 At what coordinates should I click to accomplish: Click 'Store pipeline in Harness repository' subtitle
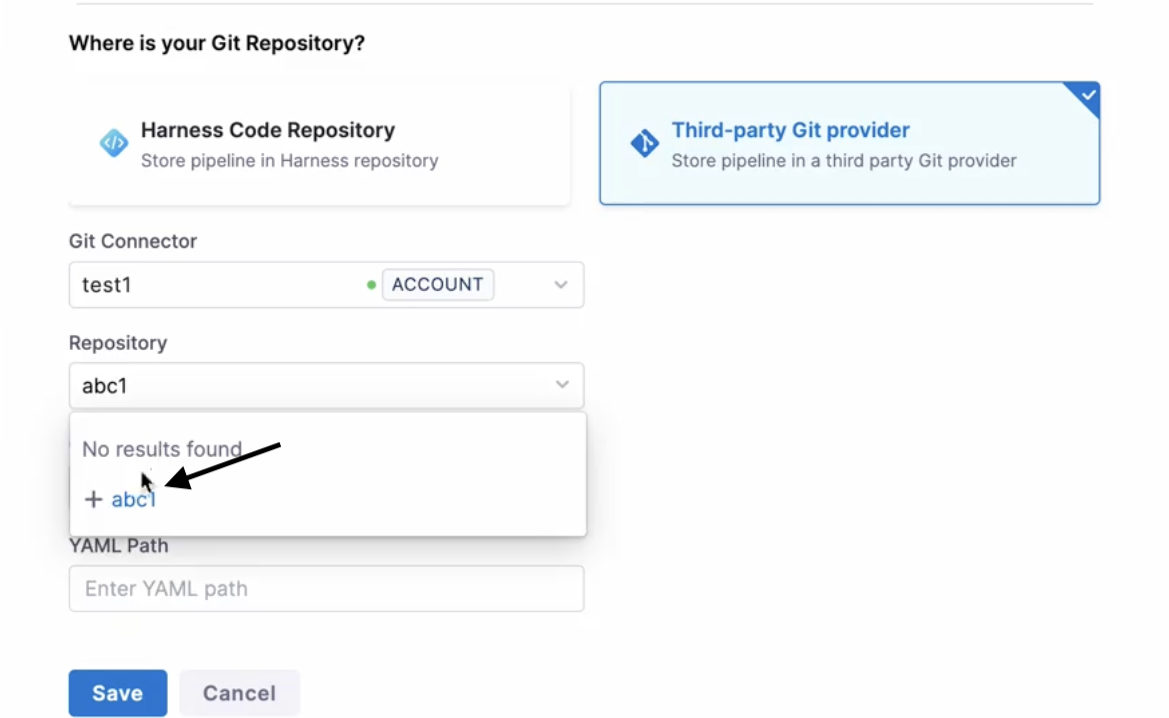coord(289,160)
